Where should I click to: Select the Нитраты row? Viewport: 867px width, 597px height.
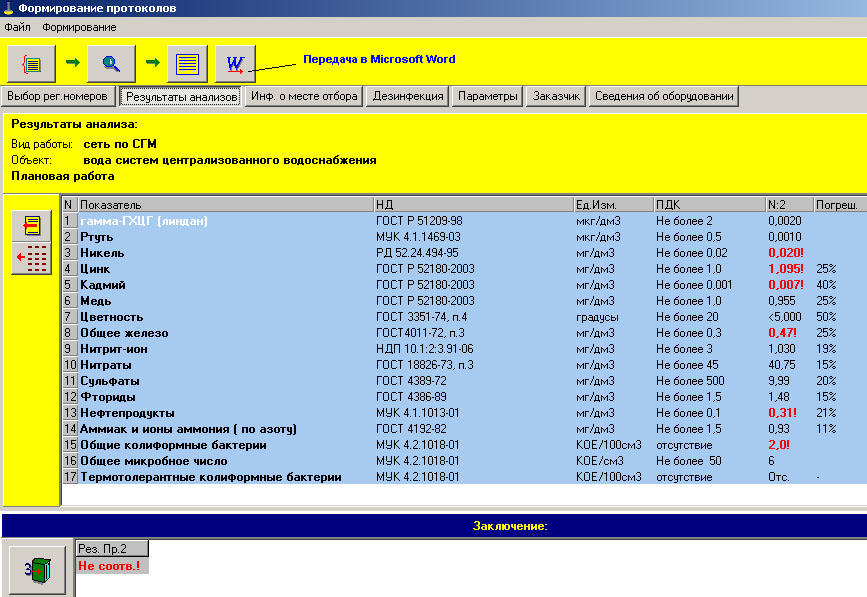click(464, 365)
